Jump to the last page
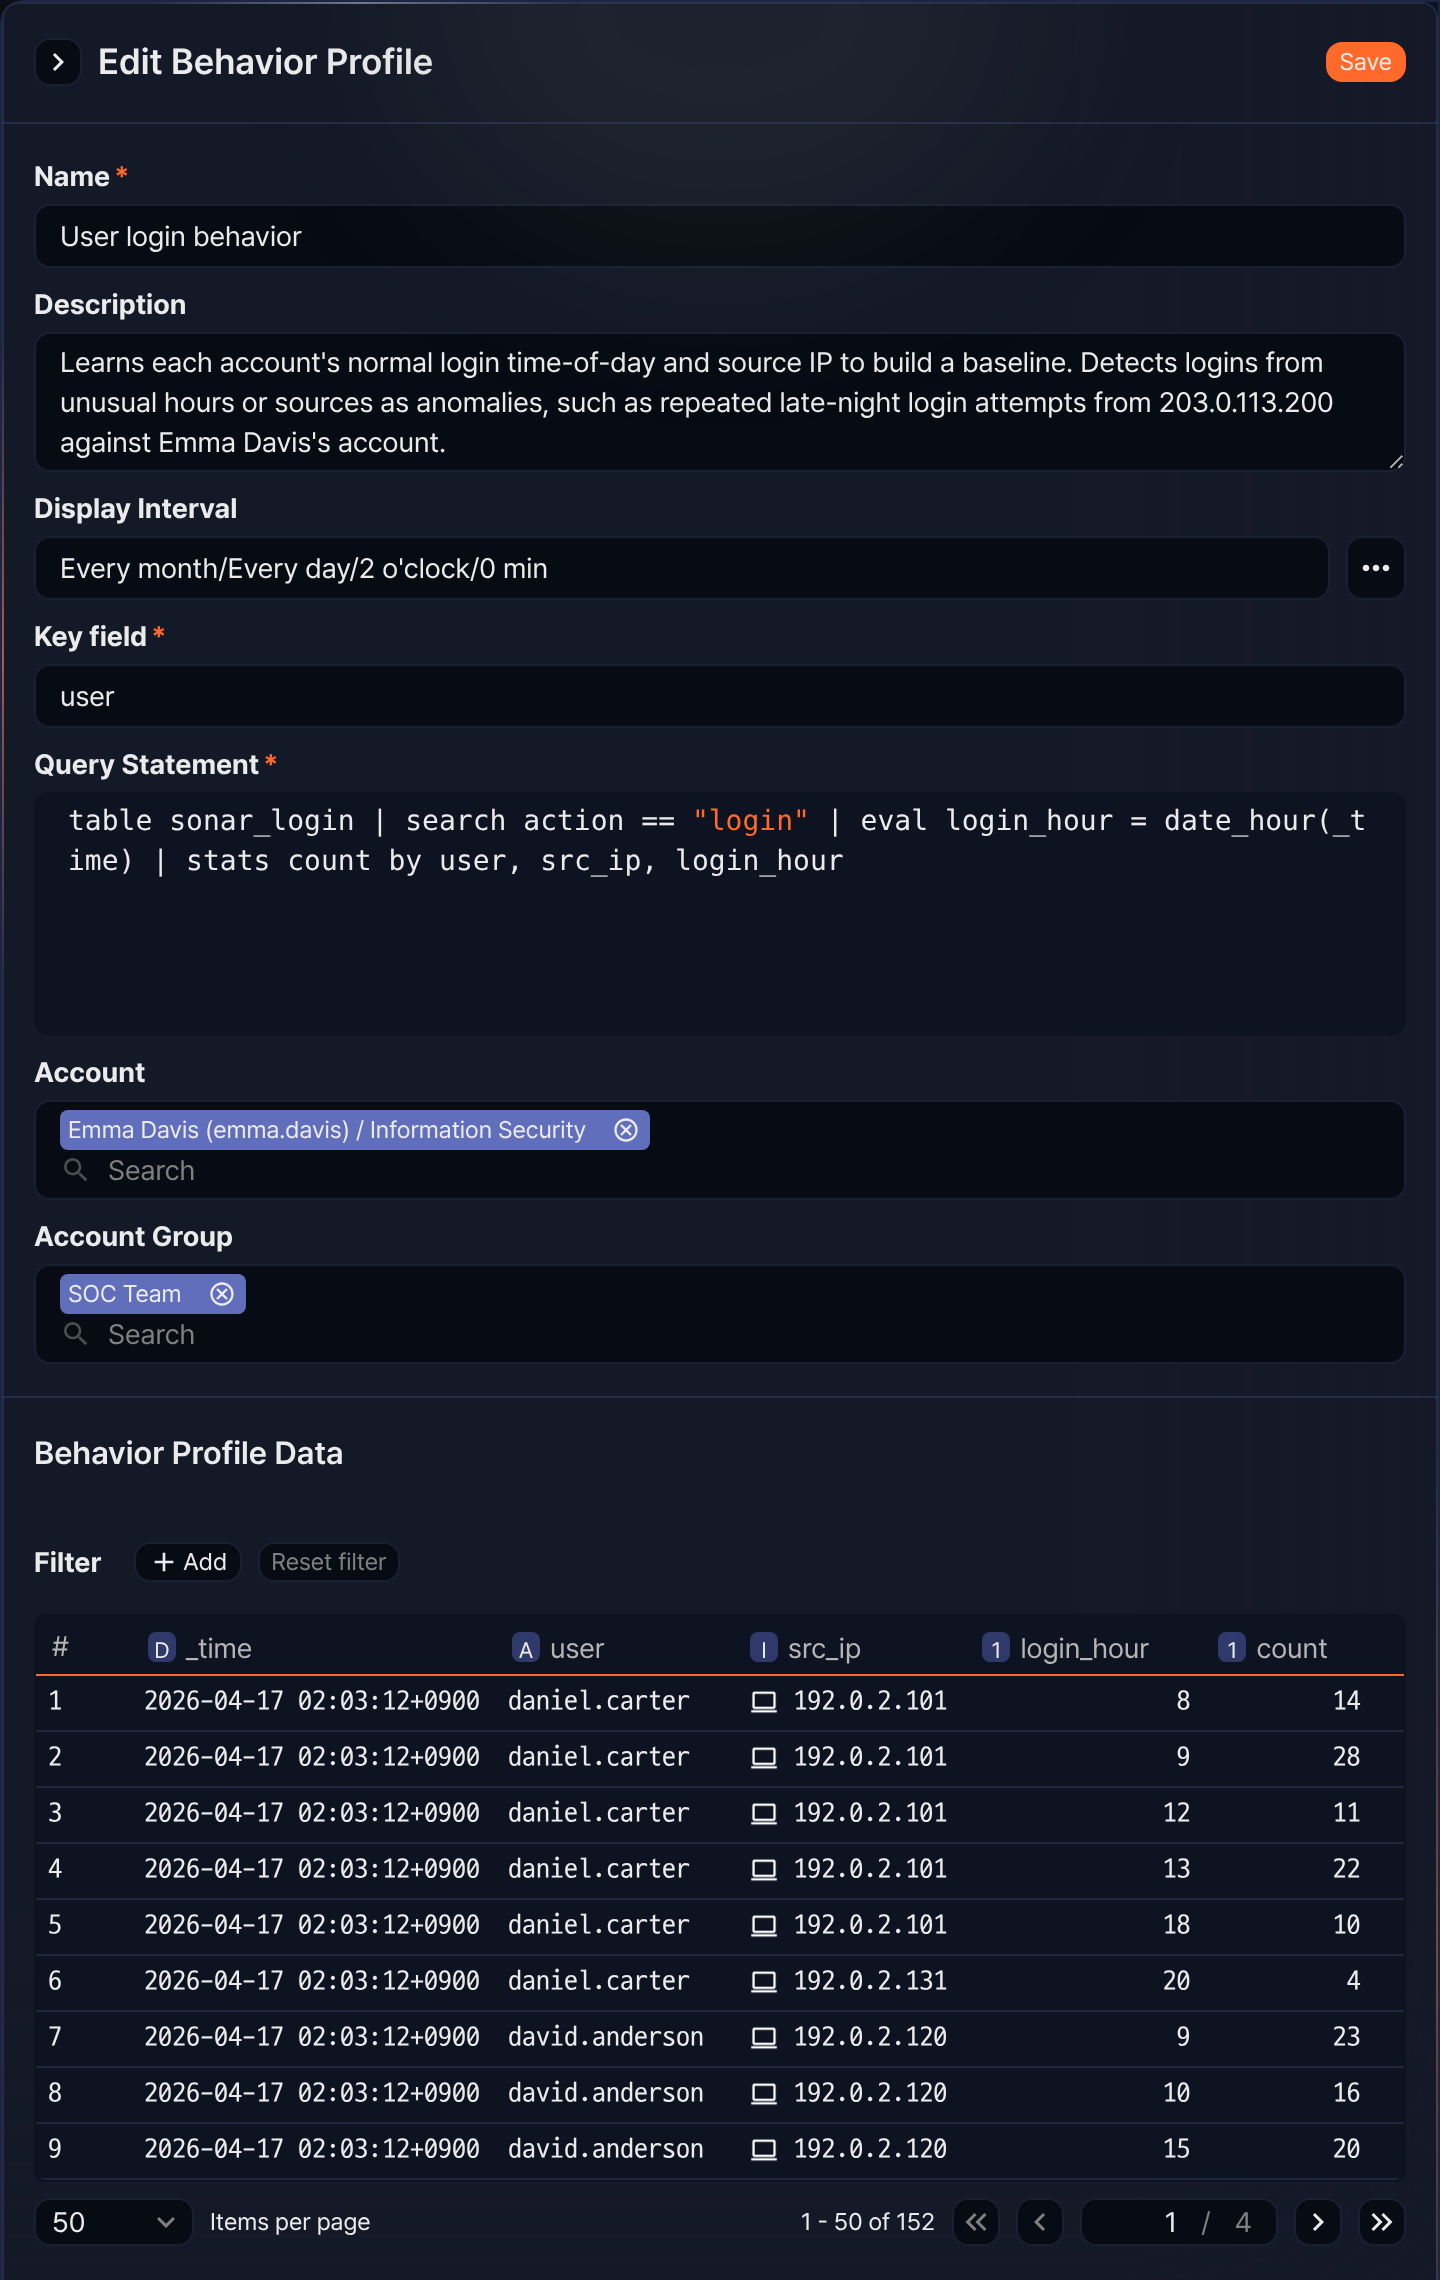1440x2280 pixels. [x=1382, y=2222]
